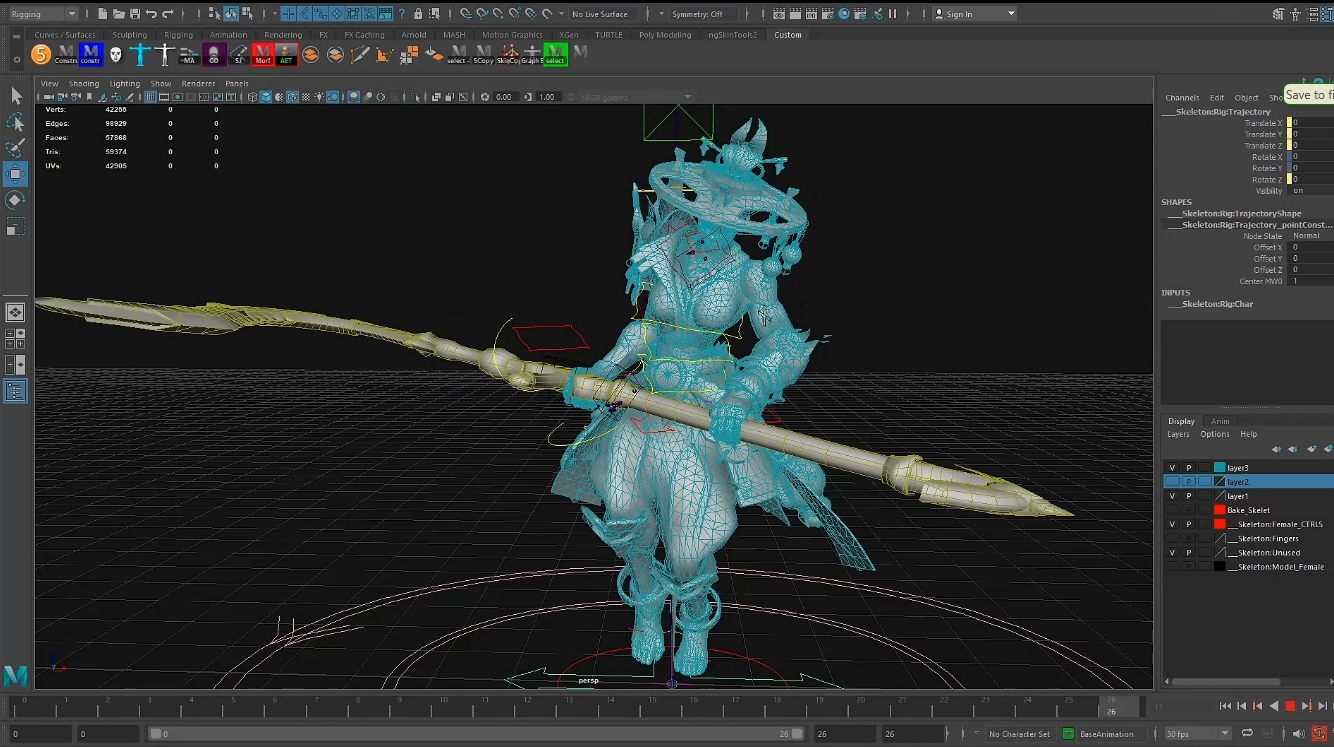Click the audio speaker icon in the playback bar
The height and width of the screenshot is (747, 1334).
1299,733
